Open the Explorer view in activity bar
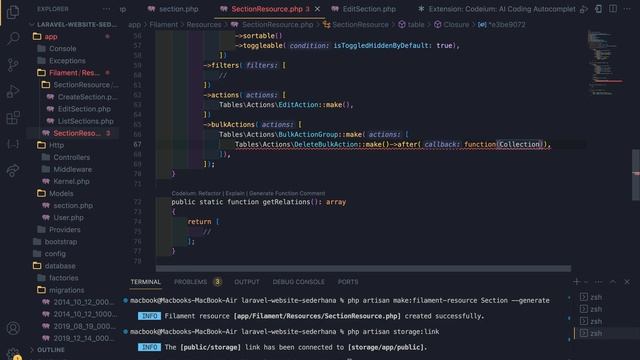The height and width of the screenshot is (360, 640). (x=13, y=12)
